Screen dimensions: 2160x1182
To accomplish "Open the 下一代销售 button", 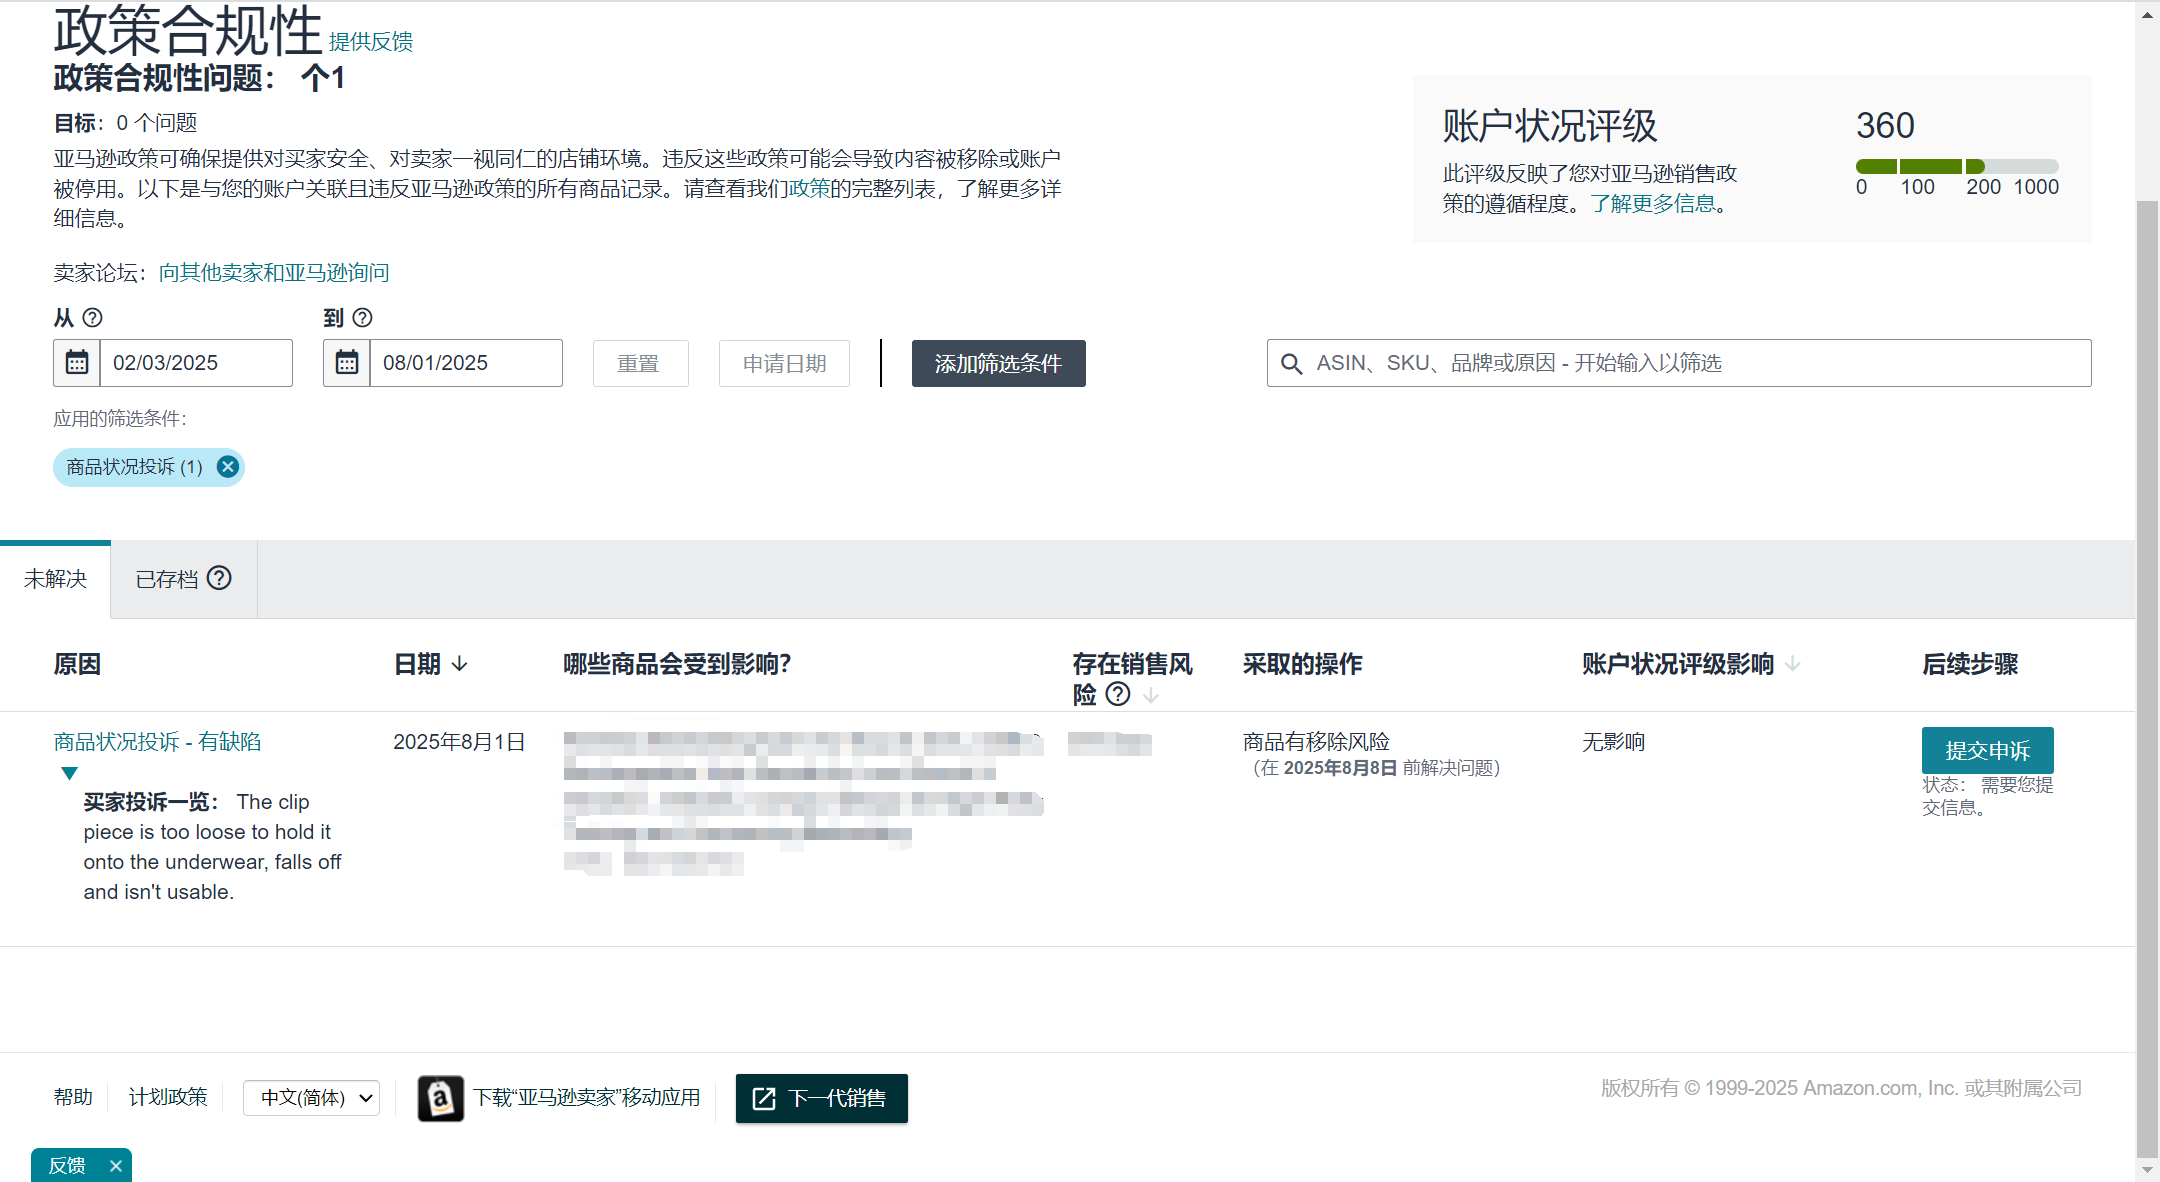I will (821, 1098).
